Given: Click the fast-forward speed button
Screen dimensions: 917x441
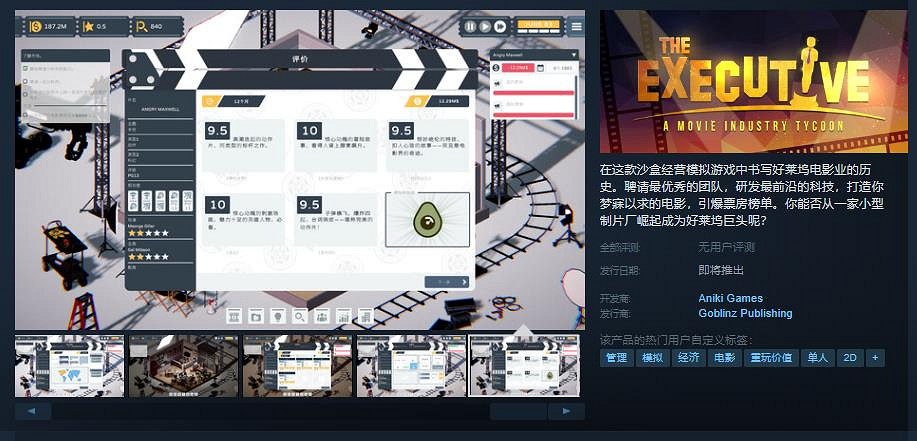Looking at the screenshot, I should [499, 26].
